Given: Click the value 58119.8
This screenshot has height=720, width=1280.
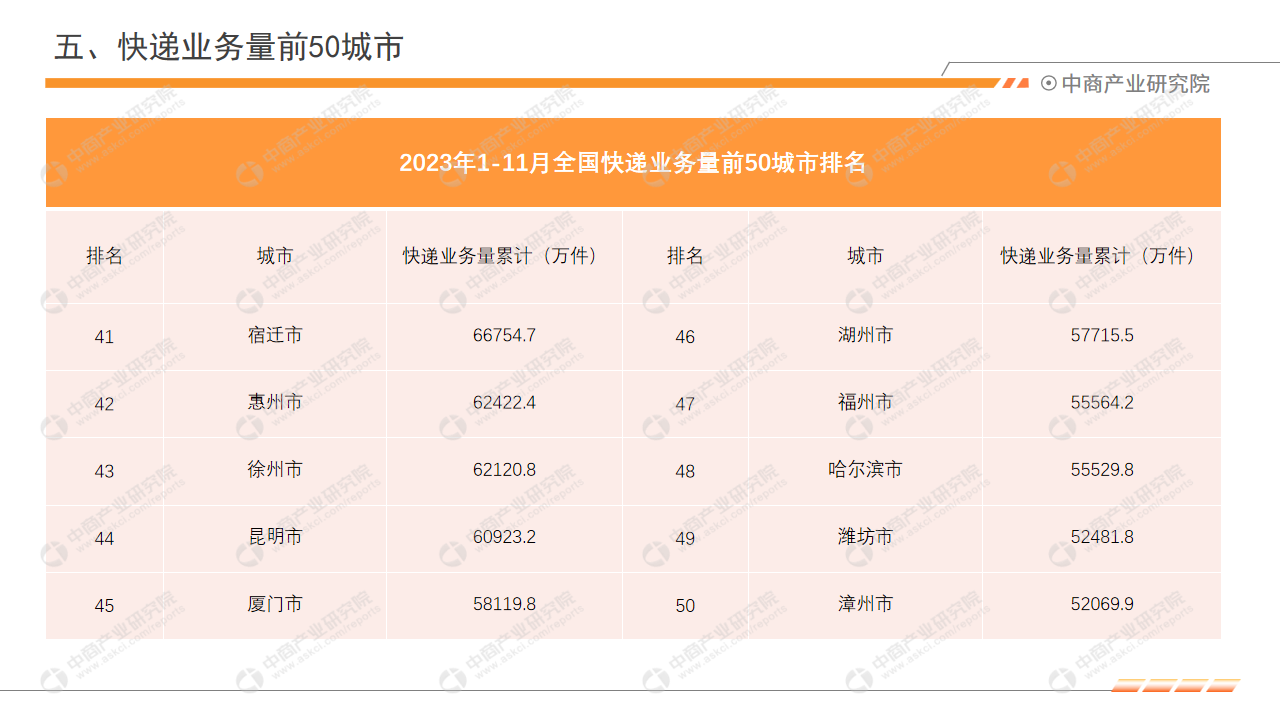Looking at the screenshot, I should (504, 604).
